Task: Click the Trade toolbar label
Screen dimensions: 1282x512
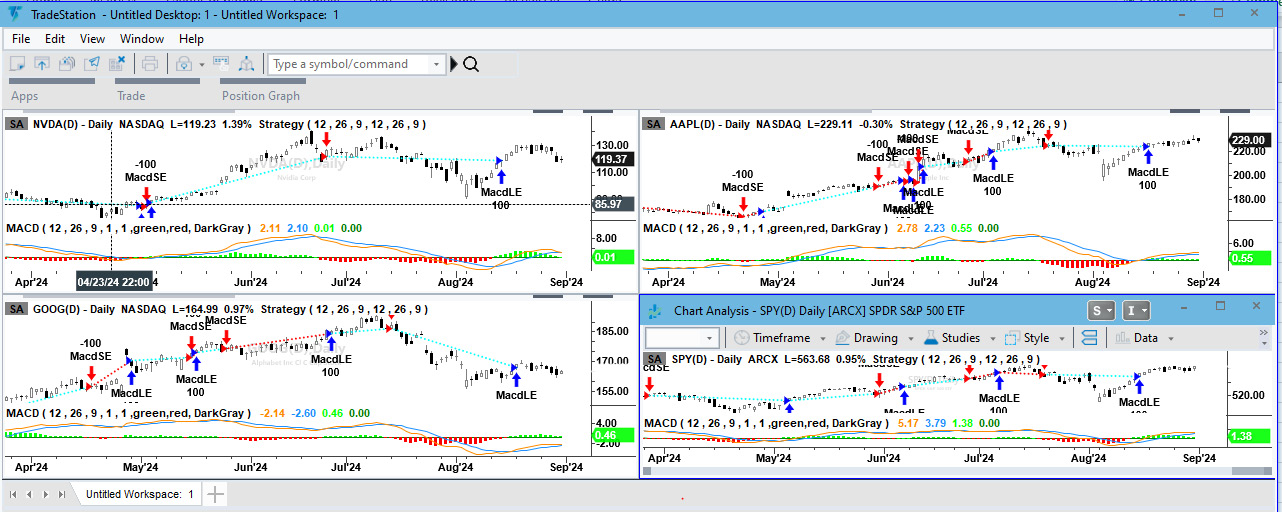Action: pyautogui.click(x=131, y=96)
